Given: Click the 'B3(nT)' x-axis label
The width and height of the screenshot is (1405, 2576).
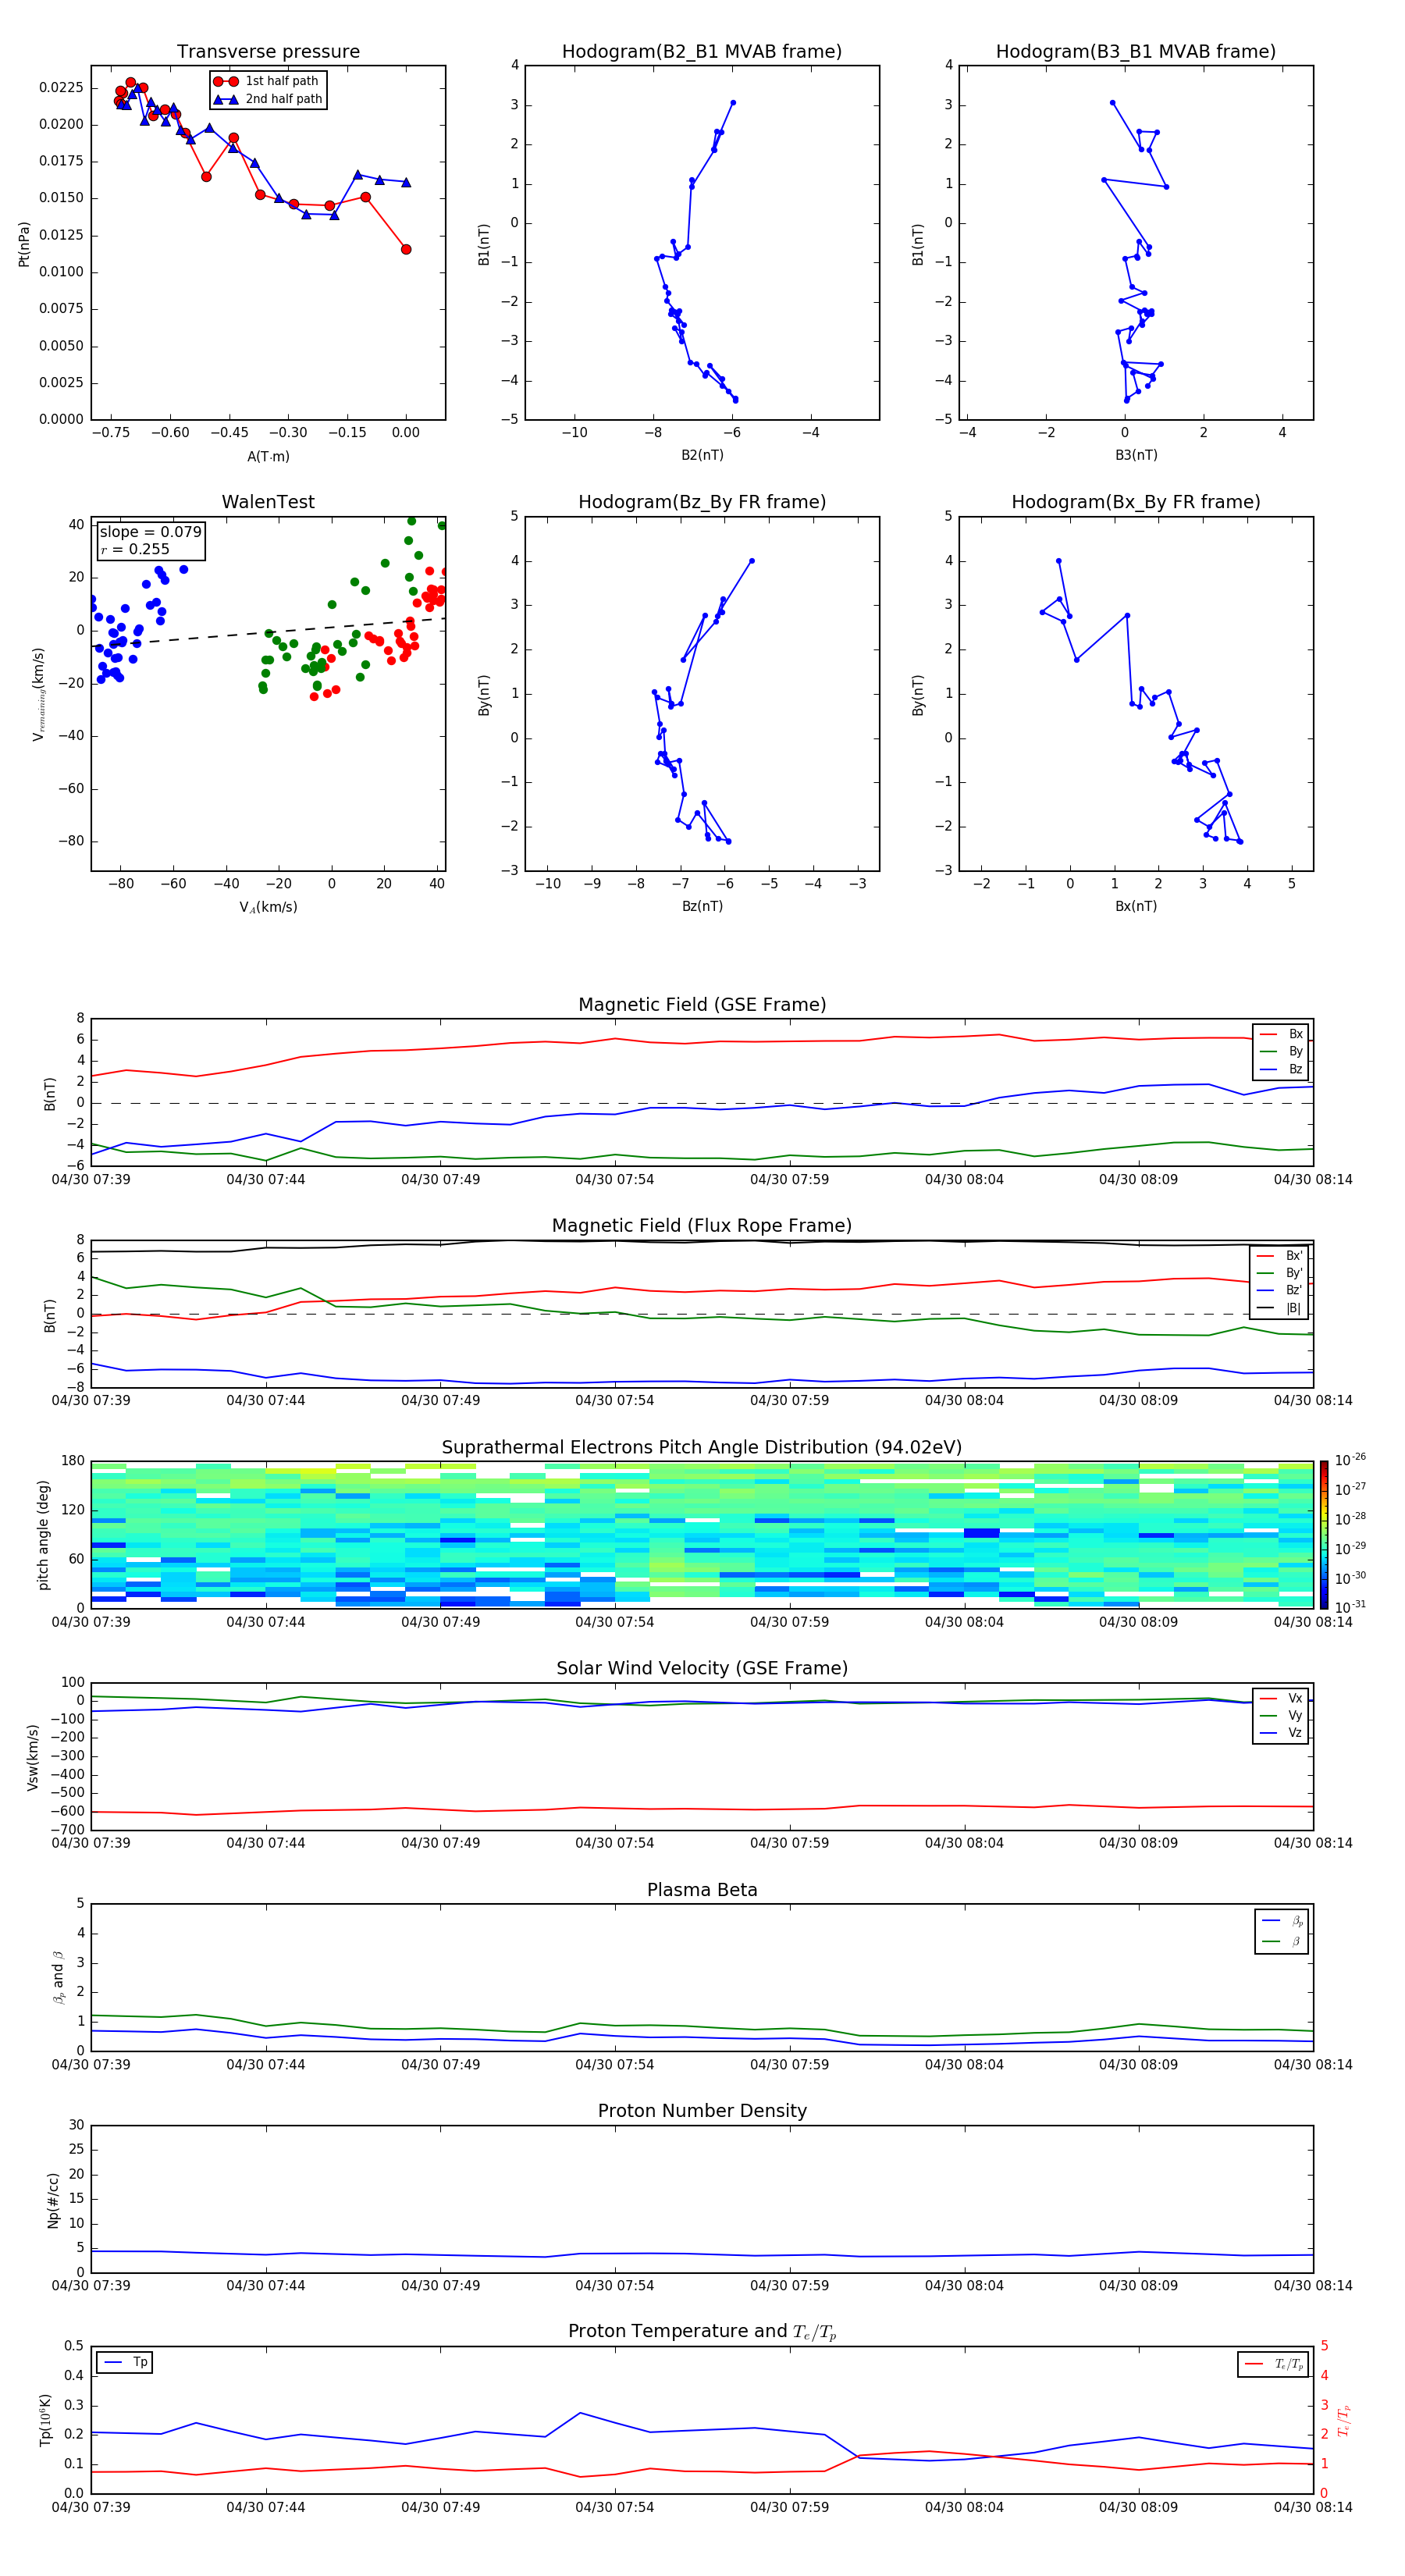Looking at the screenshot, I should pyautogui.click(x=1136, y=455).
